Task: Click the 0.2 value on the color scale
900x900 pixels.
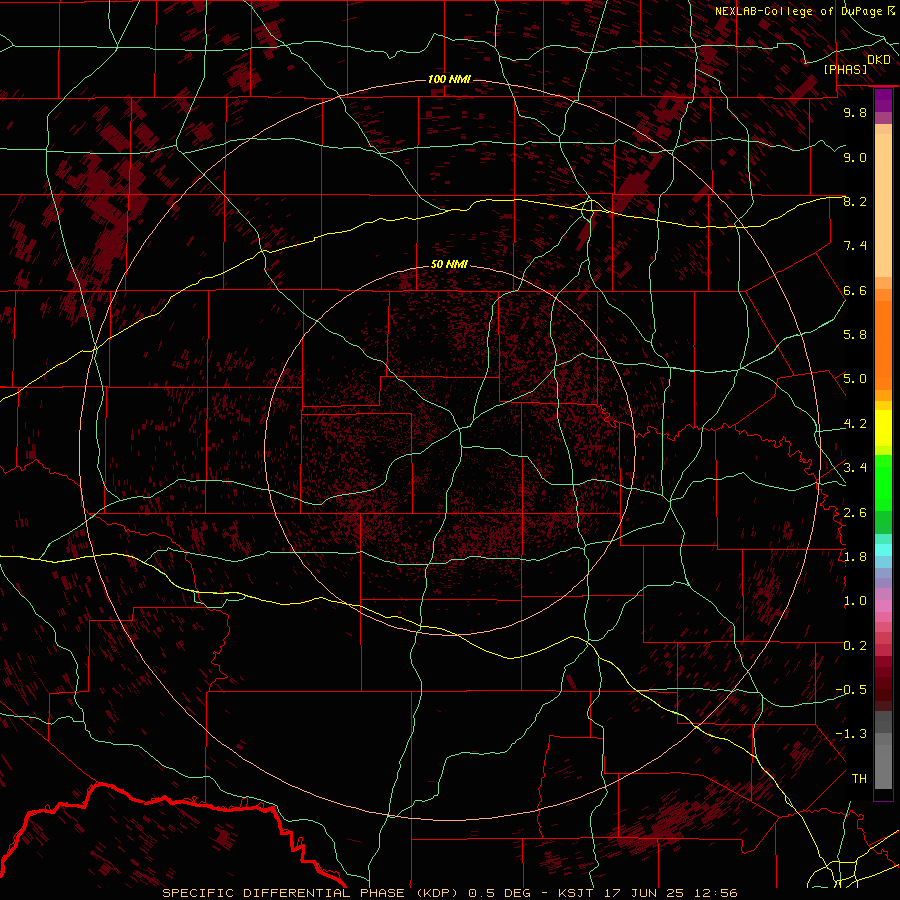Action: 855,646
